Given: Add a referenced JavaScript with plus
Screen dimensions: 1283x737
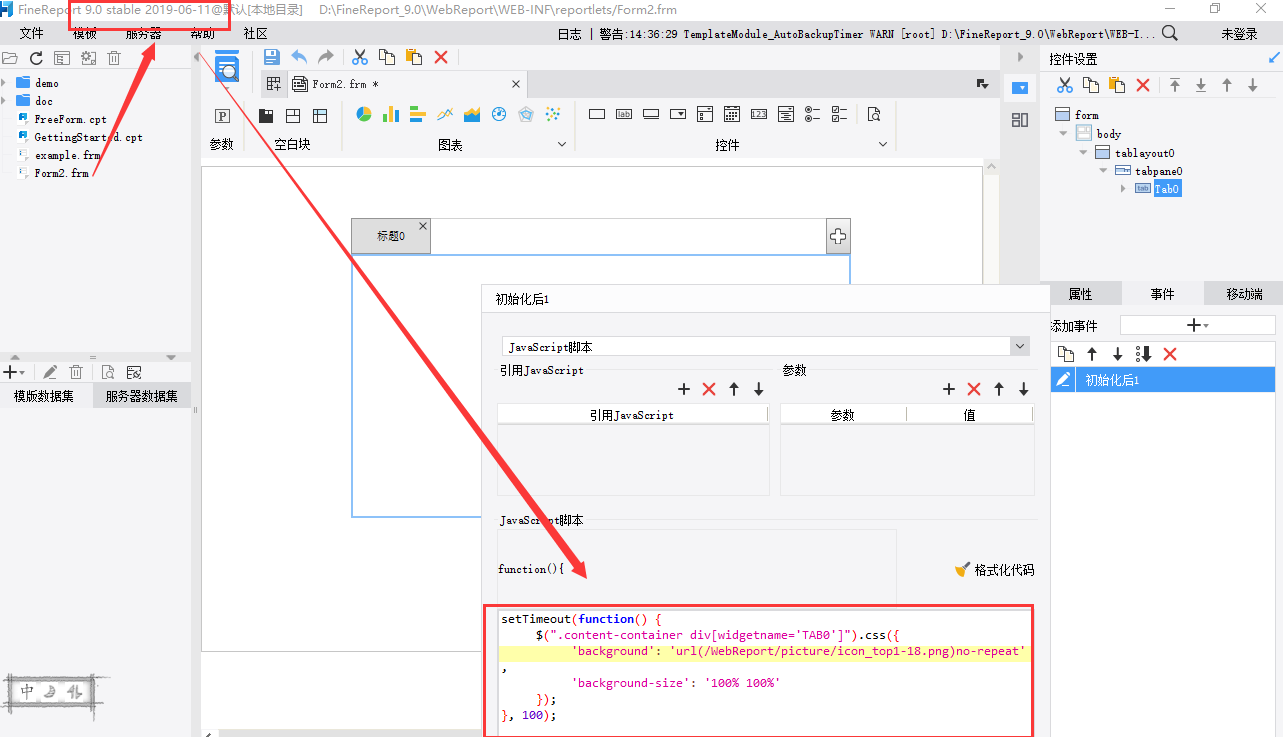Looking at the screenshot, I should [x=684, y=389].
